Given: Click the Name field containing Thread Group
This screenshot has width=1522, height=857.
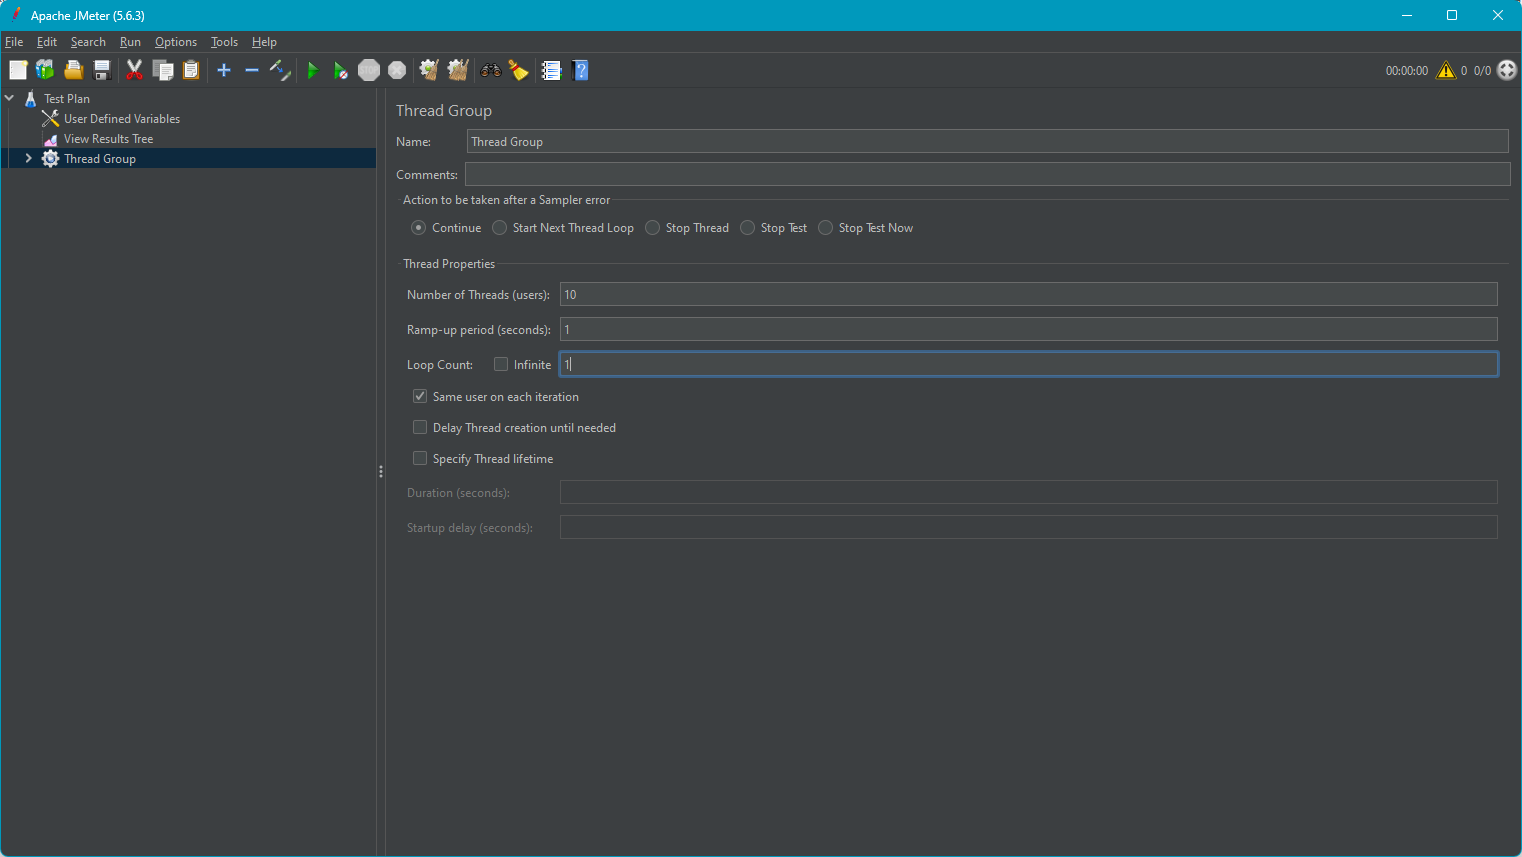Looking at the screenshot, I should (987, 141).
